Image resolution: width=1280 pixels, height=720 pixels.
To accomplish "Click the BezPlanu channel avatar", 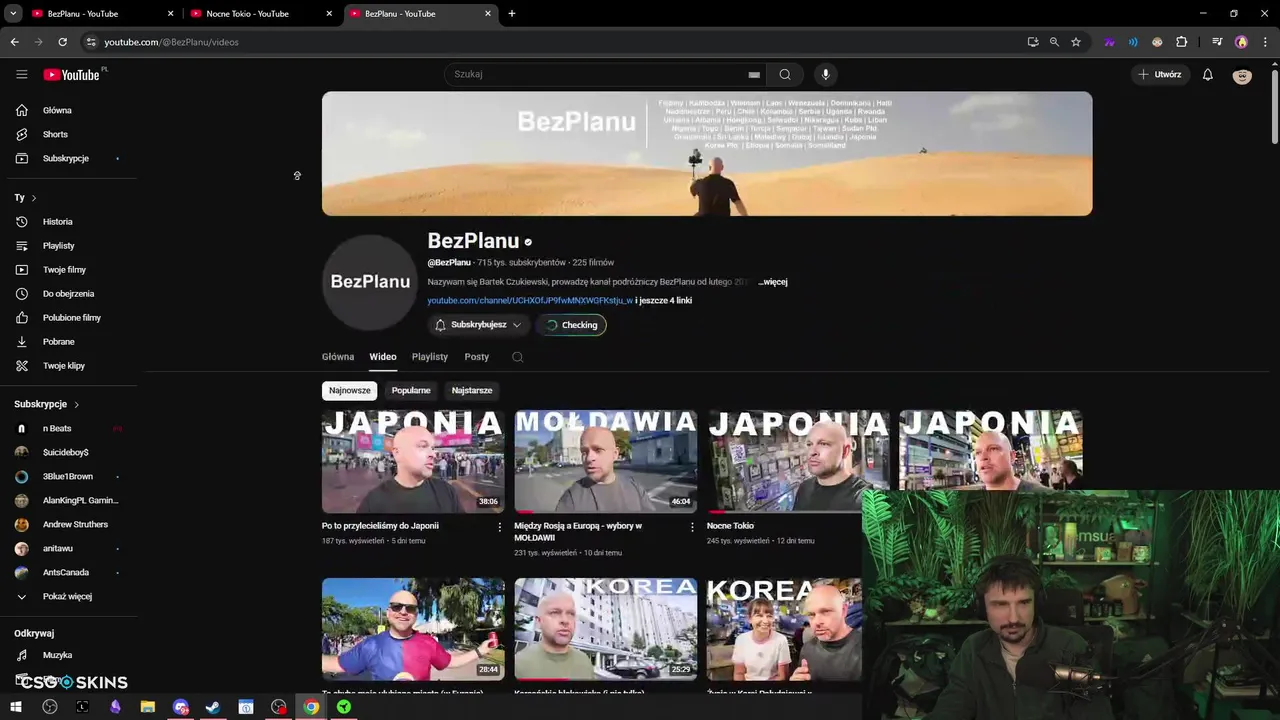I will tap(370, 282).
